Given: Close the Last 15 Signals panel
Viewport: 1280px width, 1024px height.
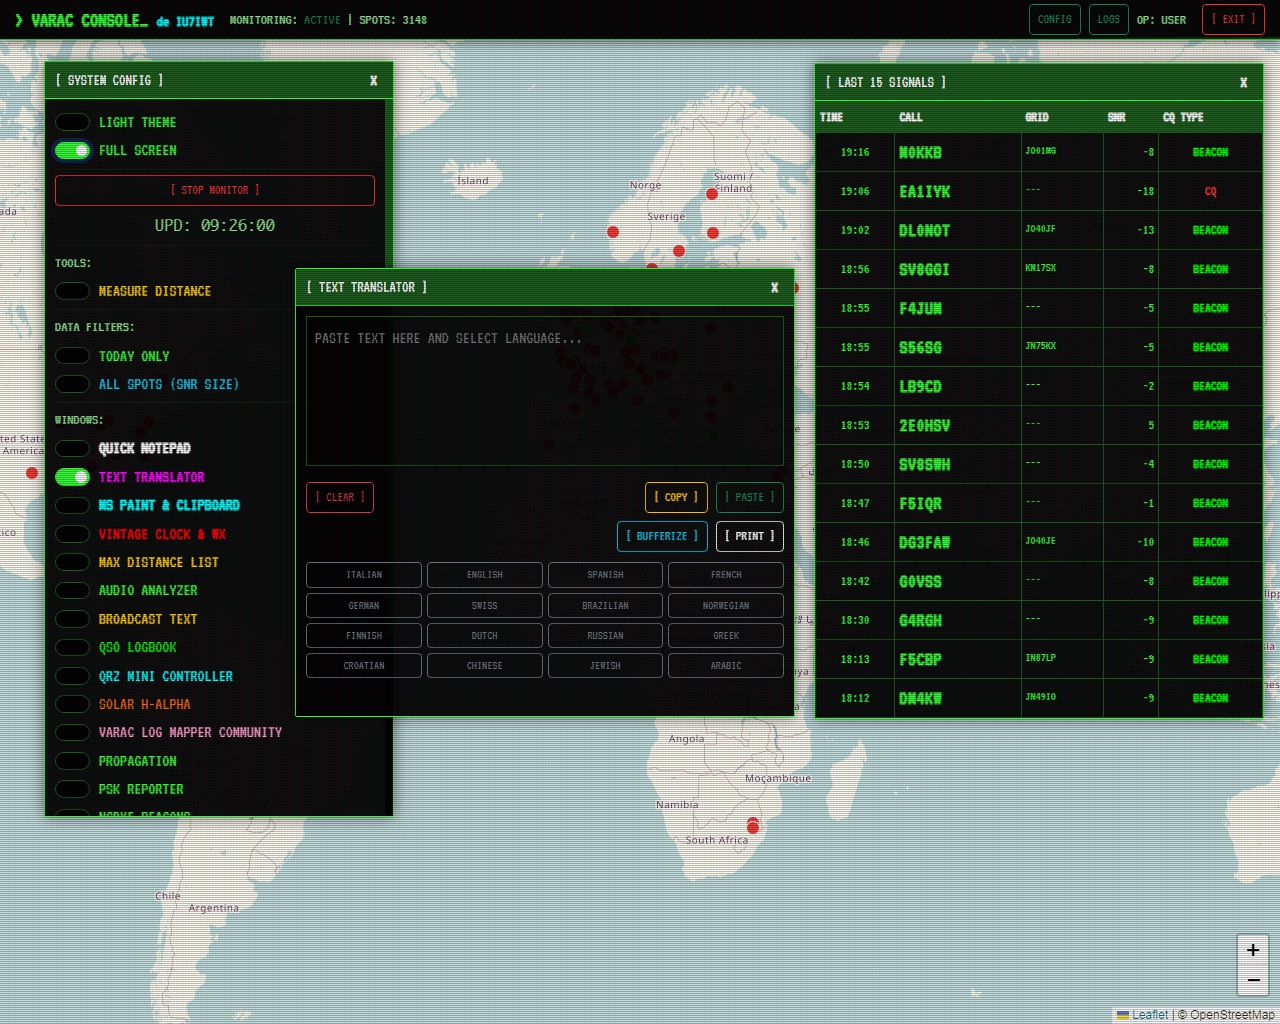Looking at the screenshot, I should click(x=1243, y=83).
